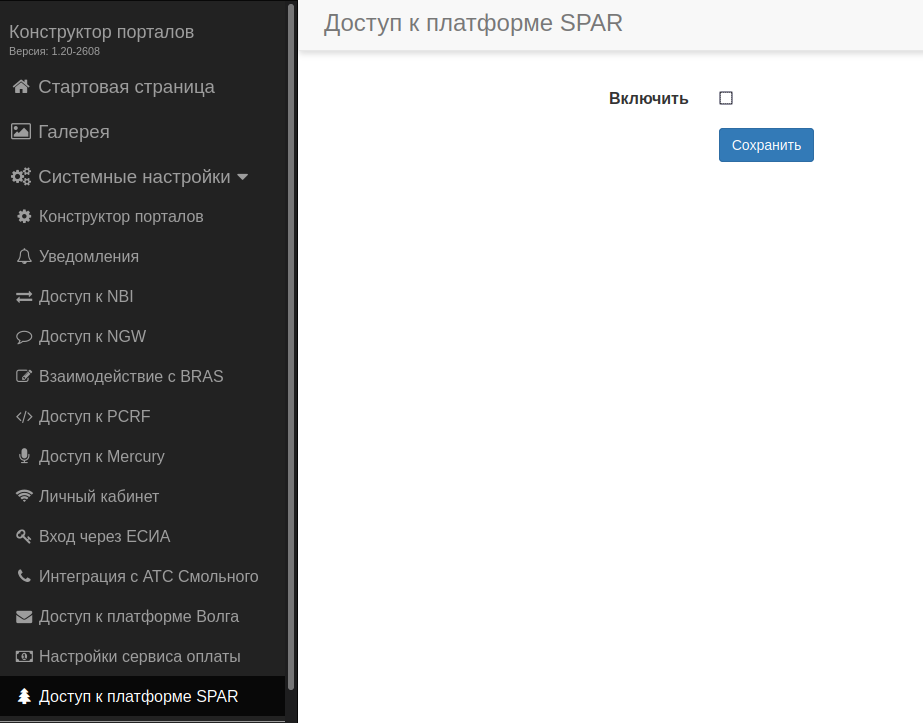Click the phone icon beside Интеграция с АТС Смольного
This screenshot has height=723, width=923.
[x=24, y=576]
